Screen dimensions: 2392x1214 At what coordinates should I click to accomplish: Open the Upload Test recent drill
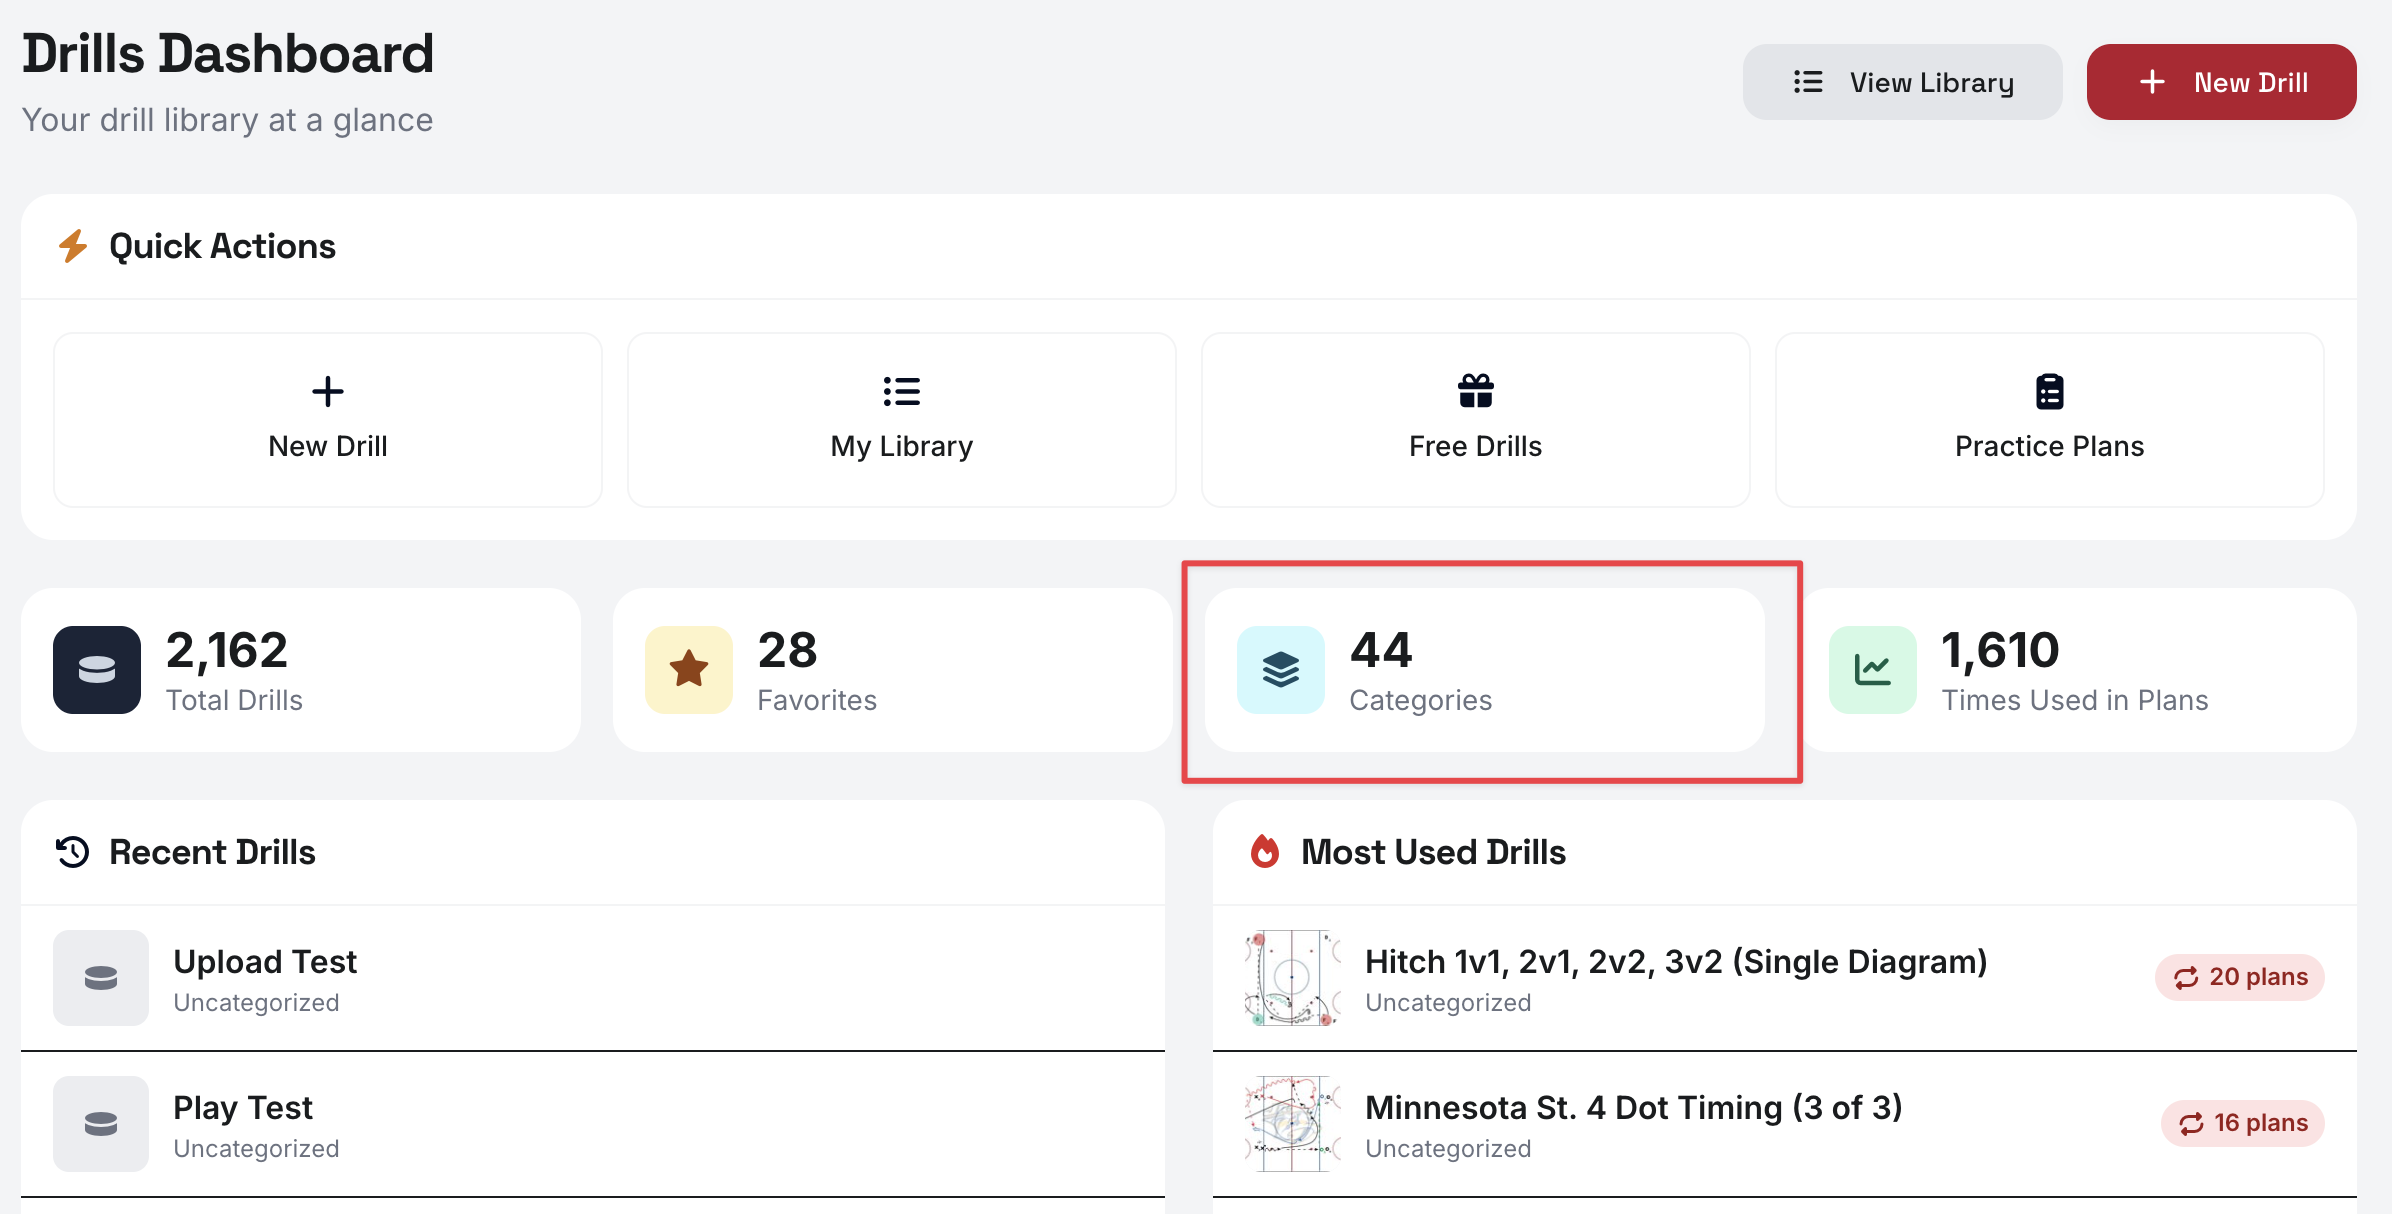pos(593,978)
